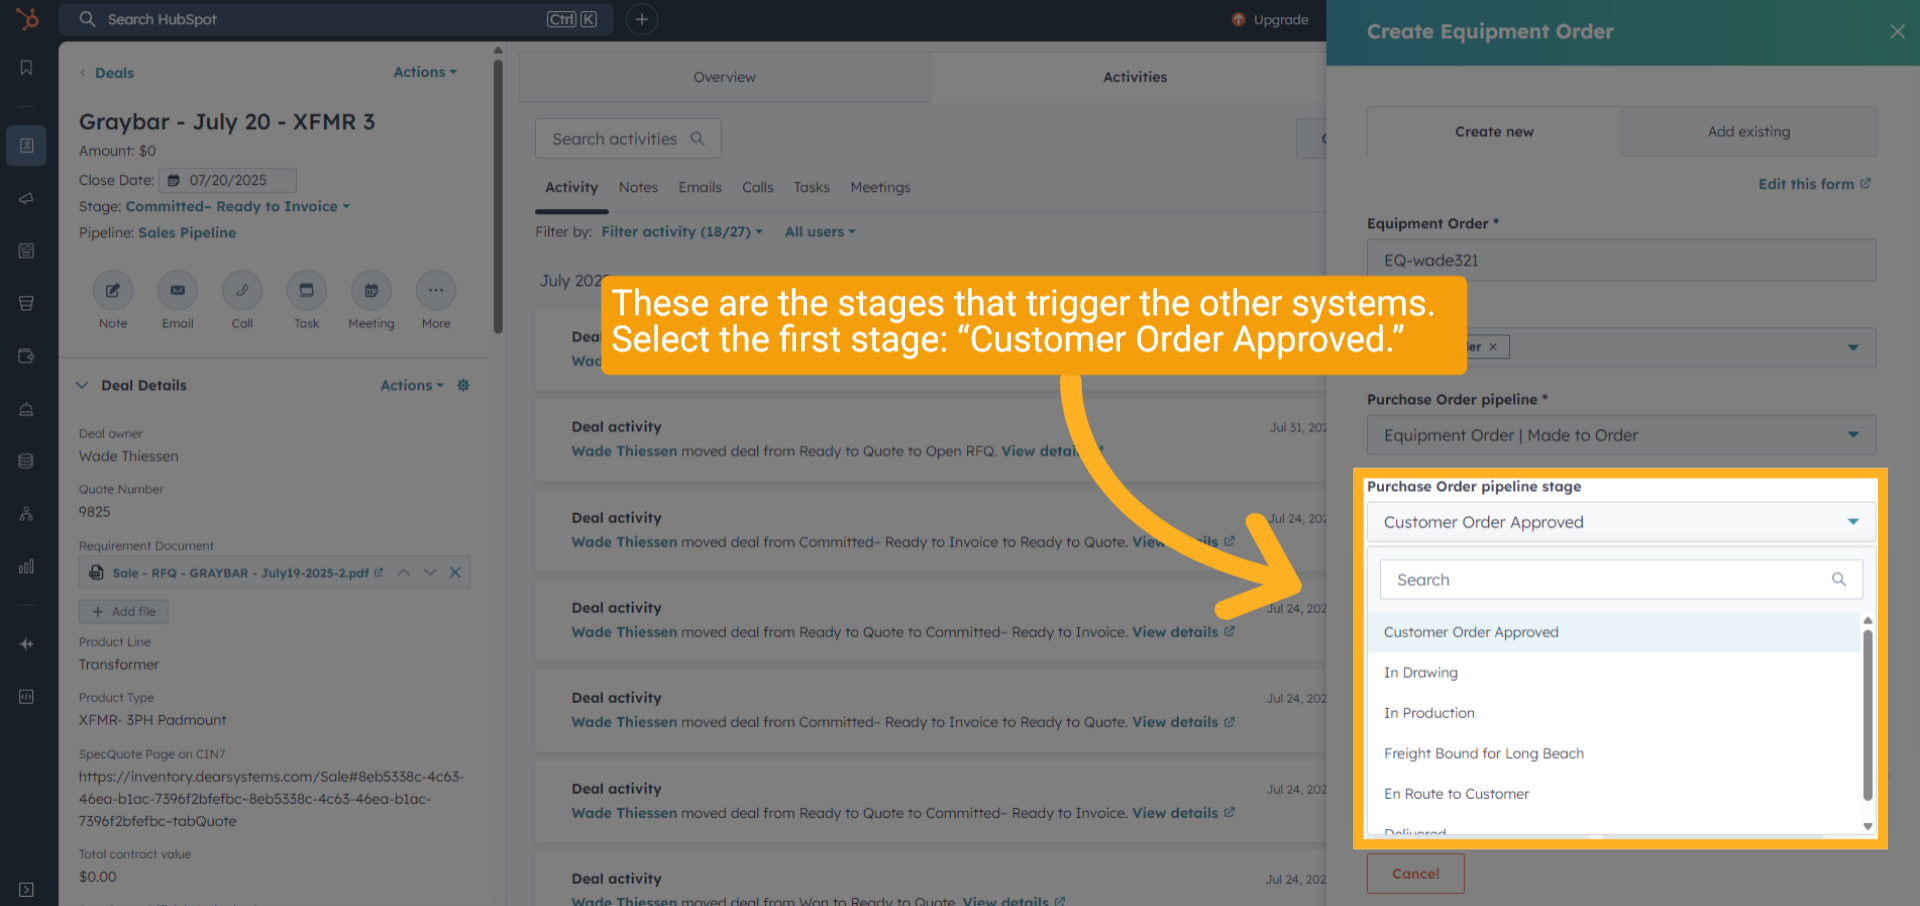Switch to the Activities tab
The width and height of the screenshot is (1920, 906).
[1135, 77]
